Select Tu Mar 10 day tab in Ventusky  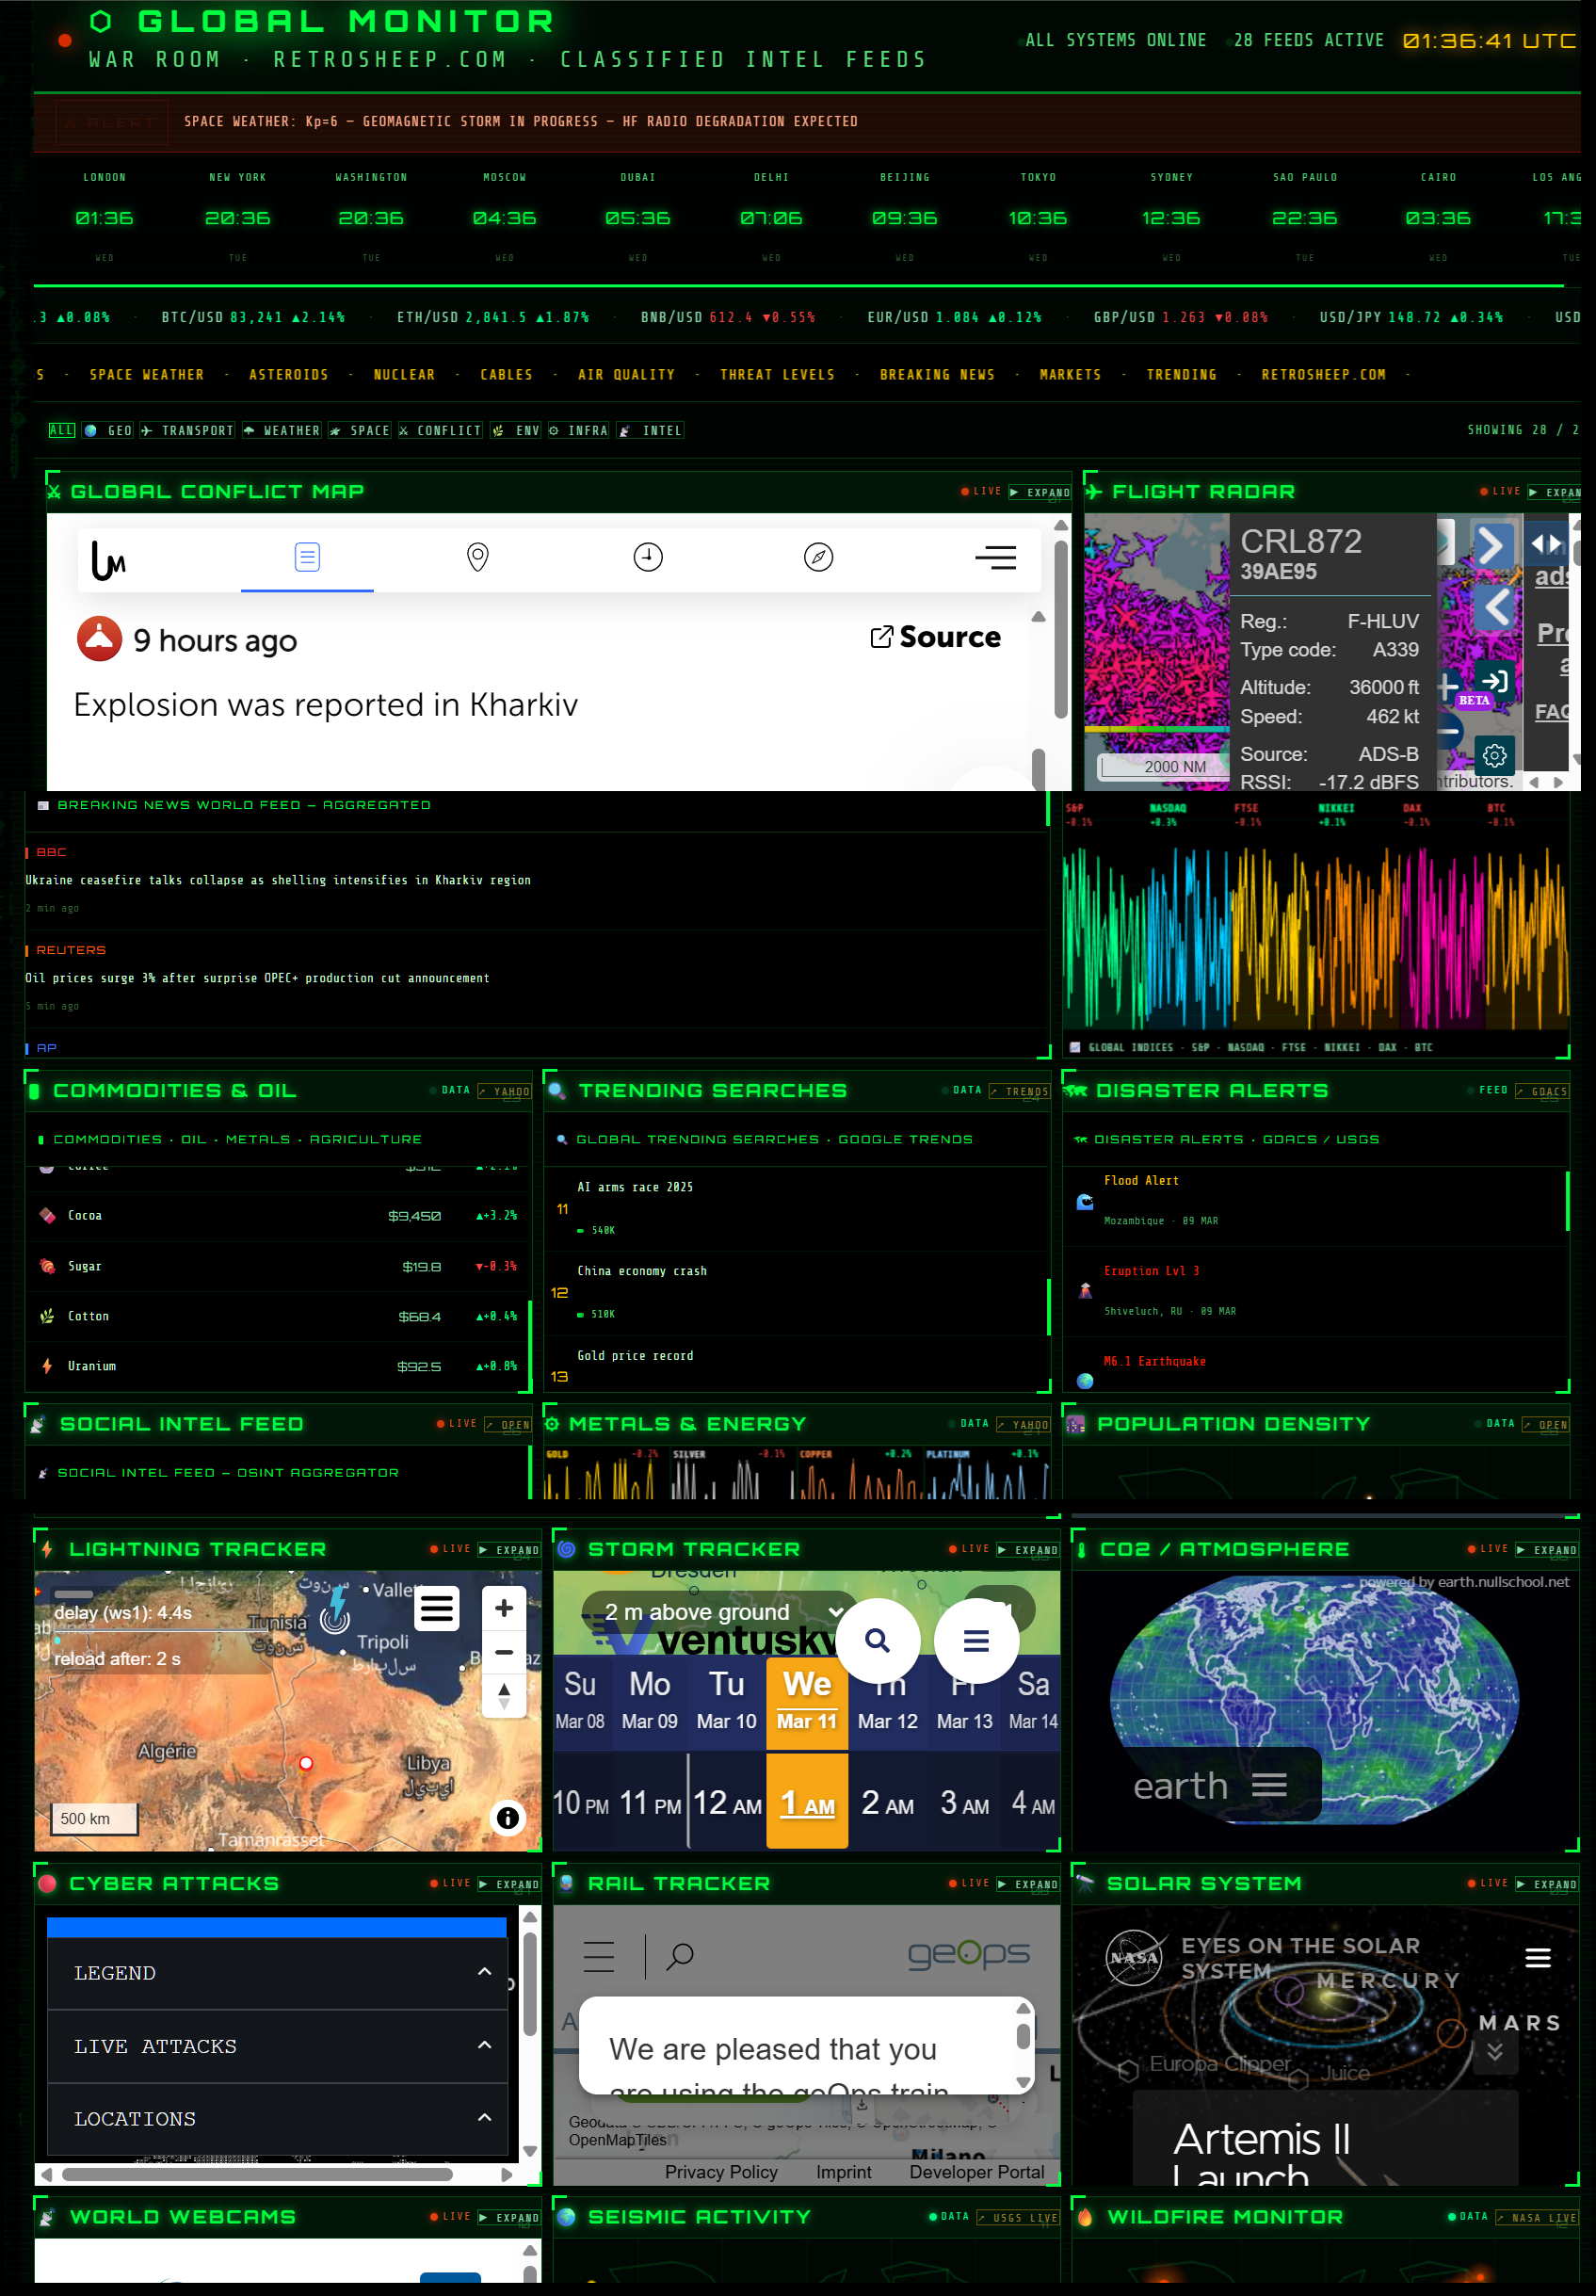pyautogui.click(x=727, y=1702)
